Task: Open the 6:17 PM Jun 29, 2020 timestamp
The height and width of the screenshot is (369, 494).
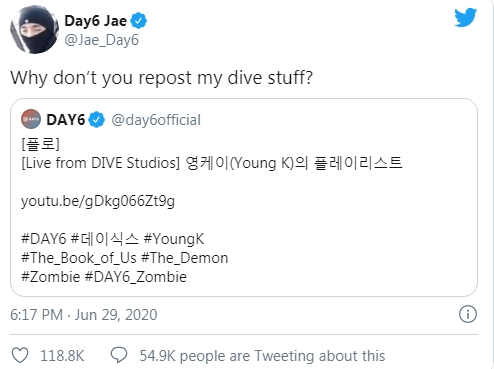Action: [83, 315]
